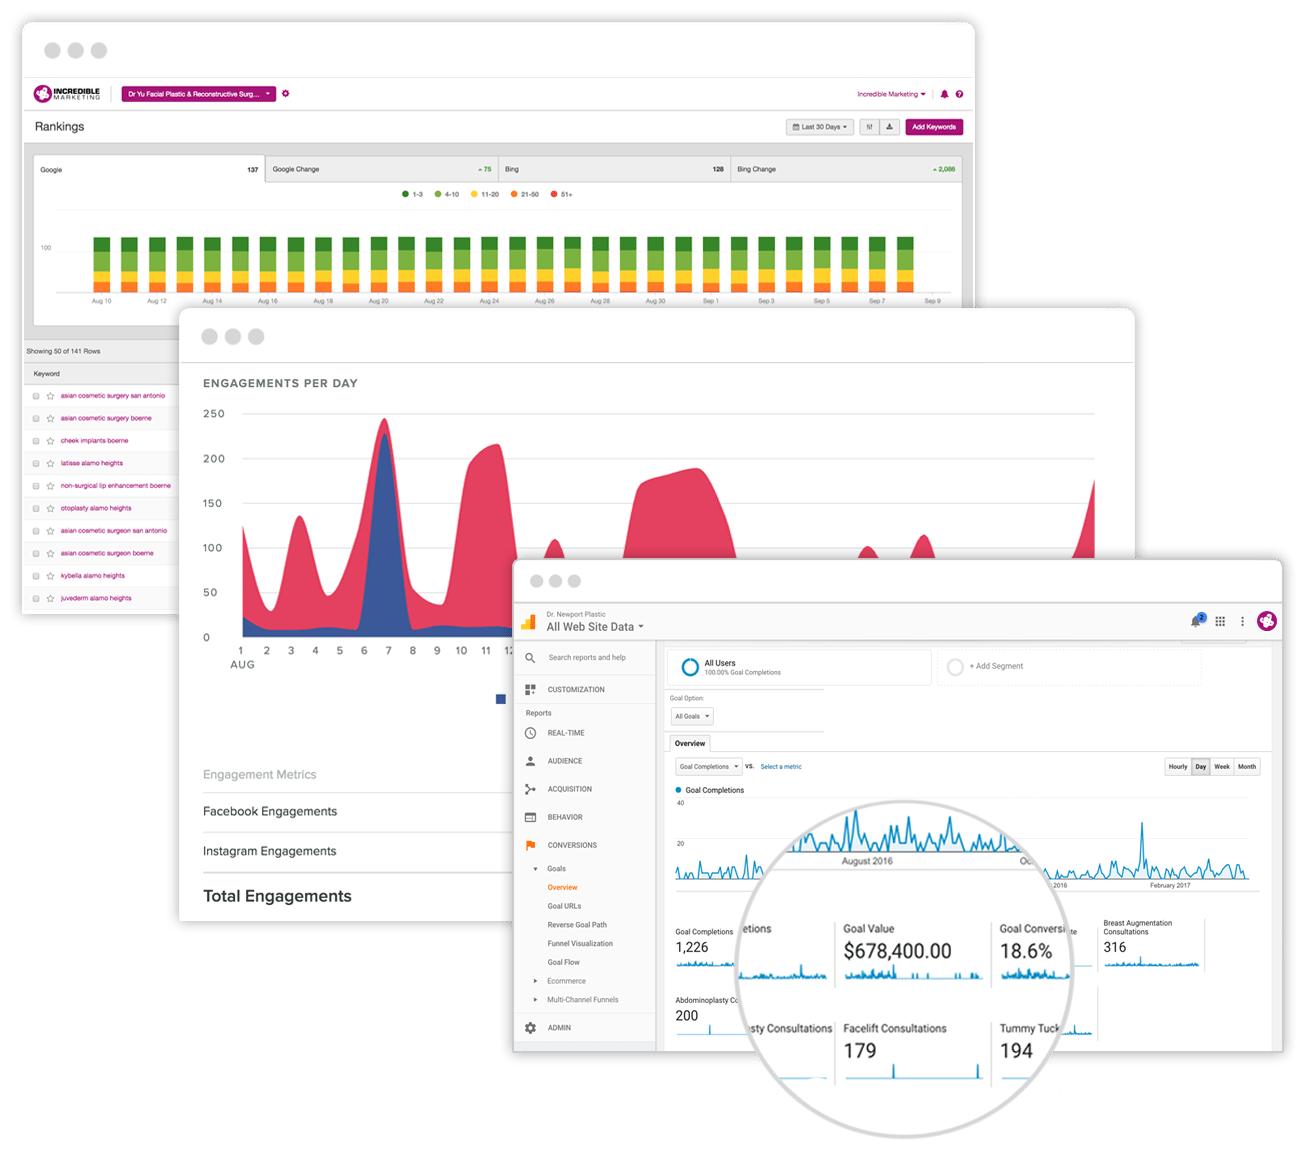1303x1165 pixels.
Task: Open Admin gear icon in Analytics sidebar
Action: 530,1028
